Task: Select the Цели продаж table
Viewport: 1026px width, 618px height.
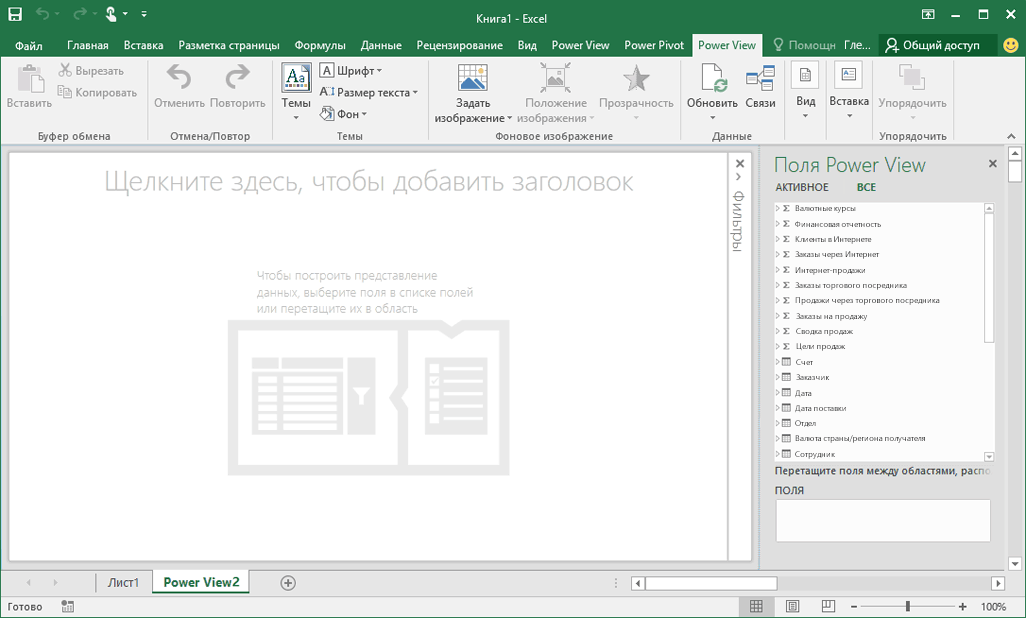Action: coord(820,346)
